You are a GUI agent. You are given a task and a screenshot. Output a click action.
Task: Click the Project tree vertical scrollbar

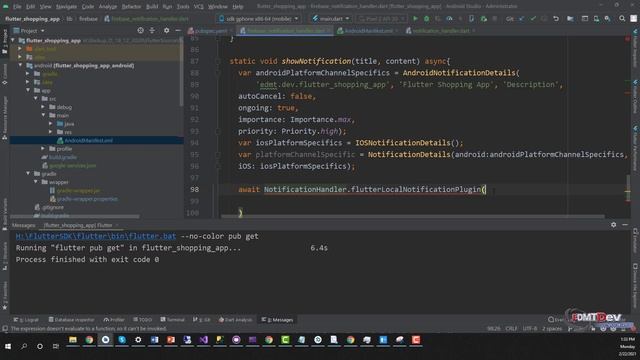(x=182, y=72)
